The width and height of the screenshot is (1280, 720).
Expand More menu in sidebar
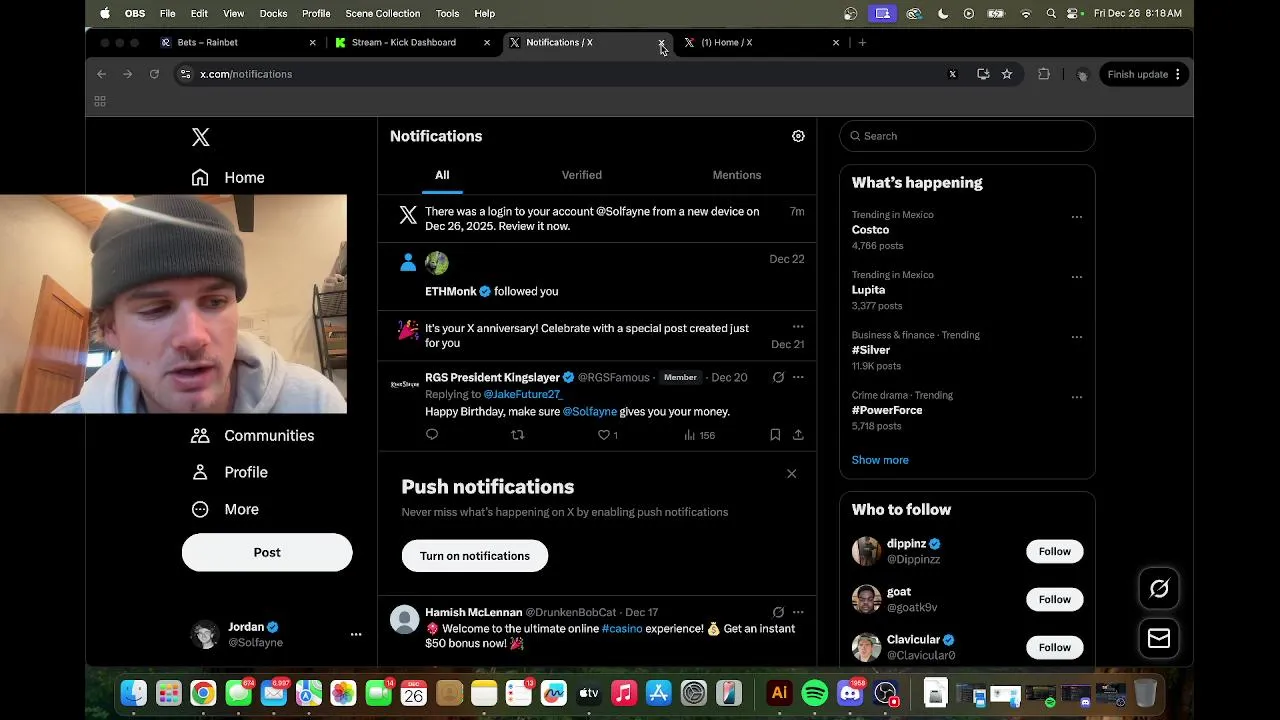[225, 509]
